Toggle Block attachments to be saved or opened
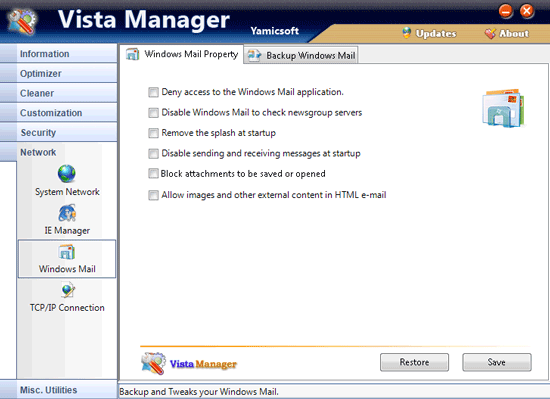The image size is (550, 399). (153, 174)
